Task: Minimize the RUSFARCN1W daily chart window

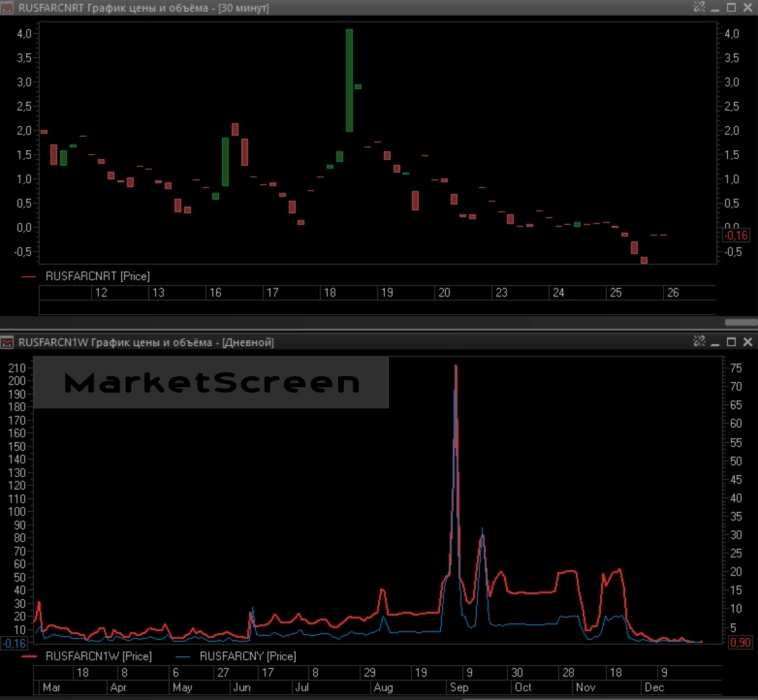Action: coord(715,342)
